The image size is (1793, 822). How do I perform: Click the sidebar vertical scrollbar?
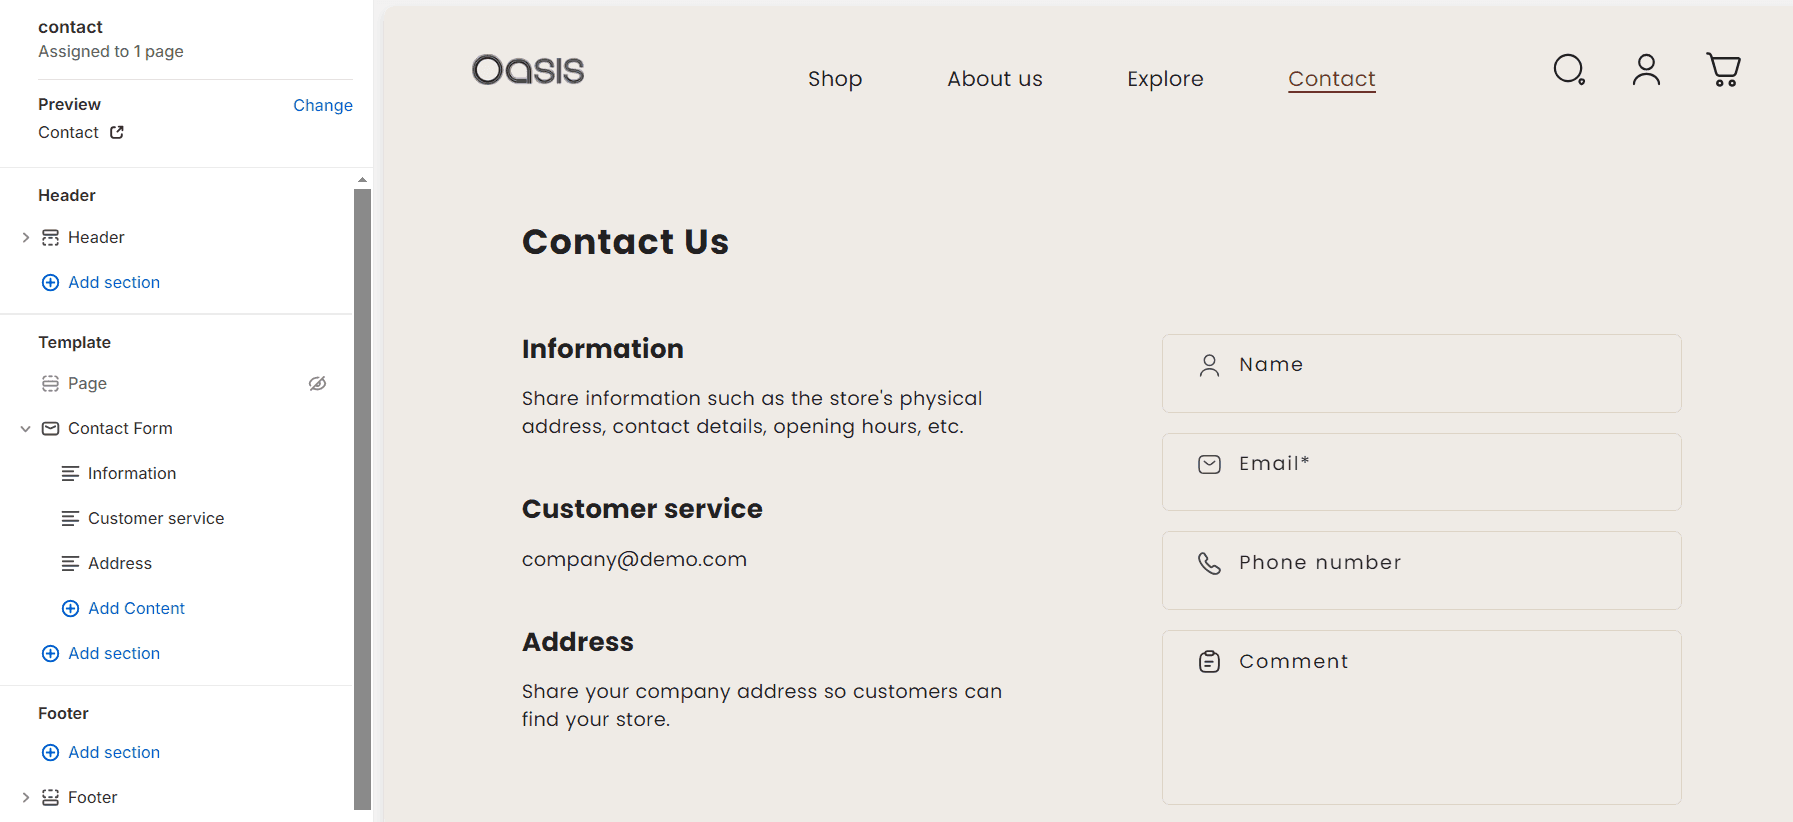[x=362, y=498]
